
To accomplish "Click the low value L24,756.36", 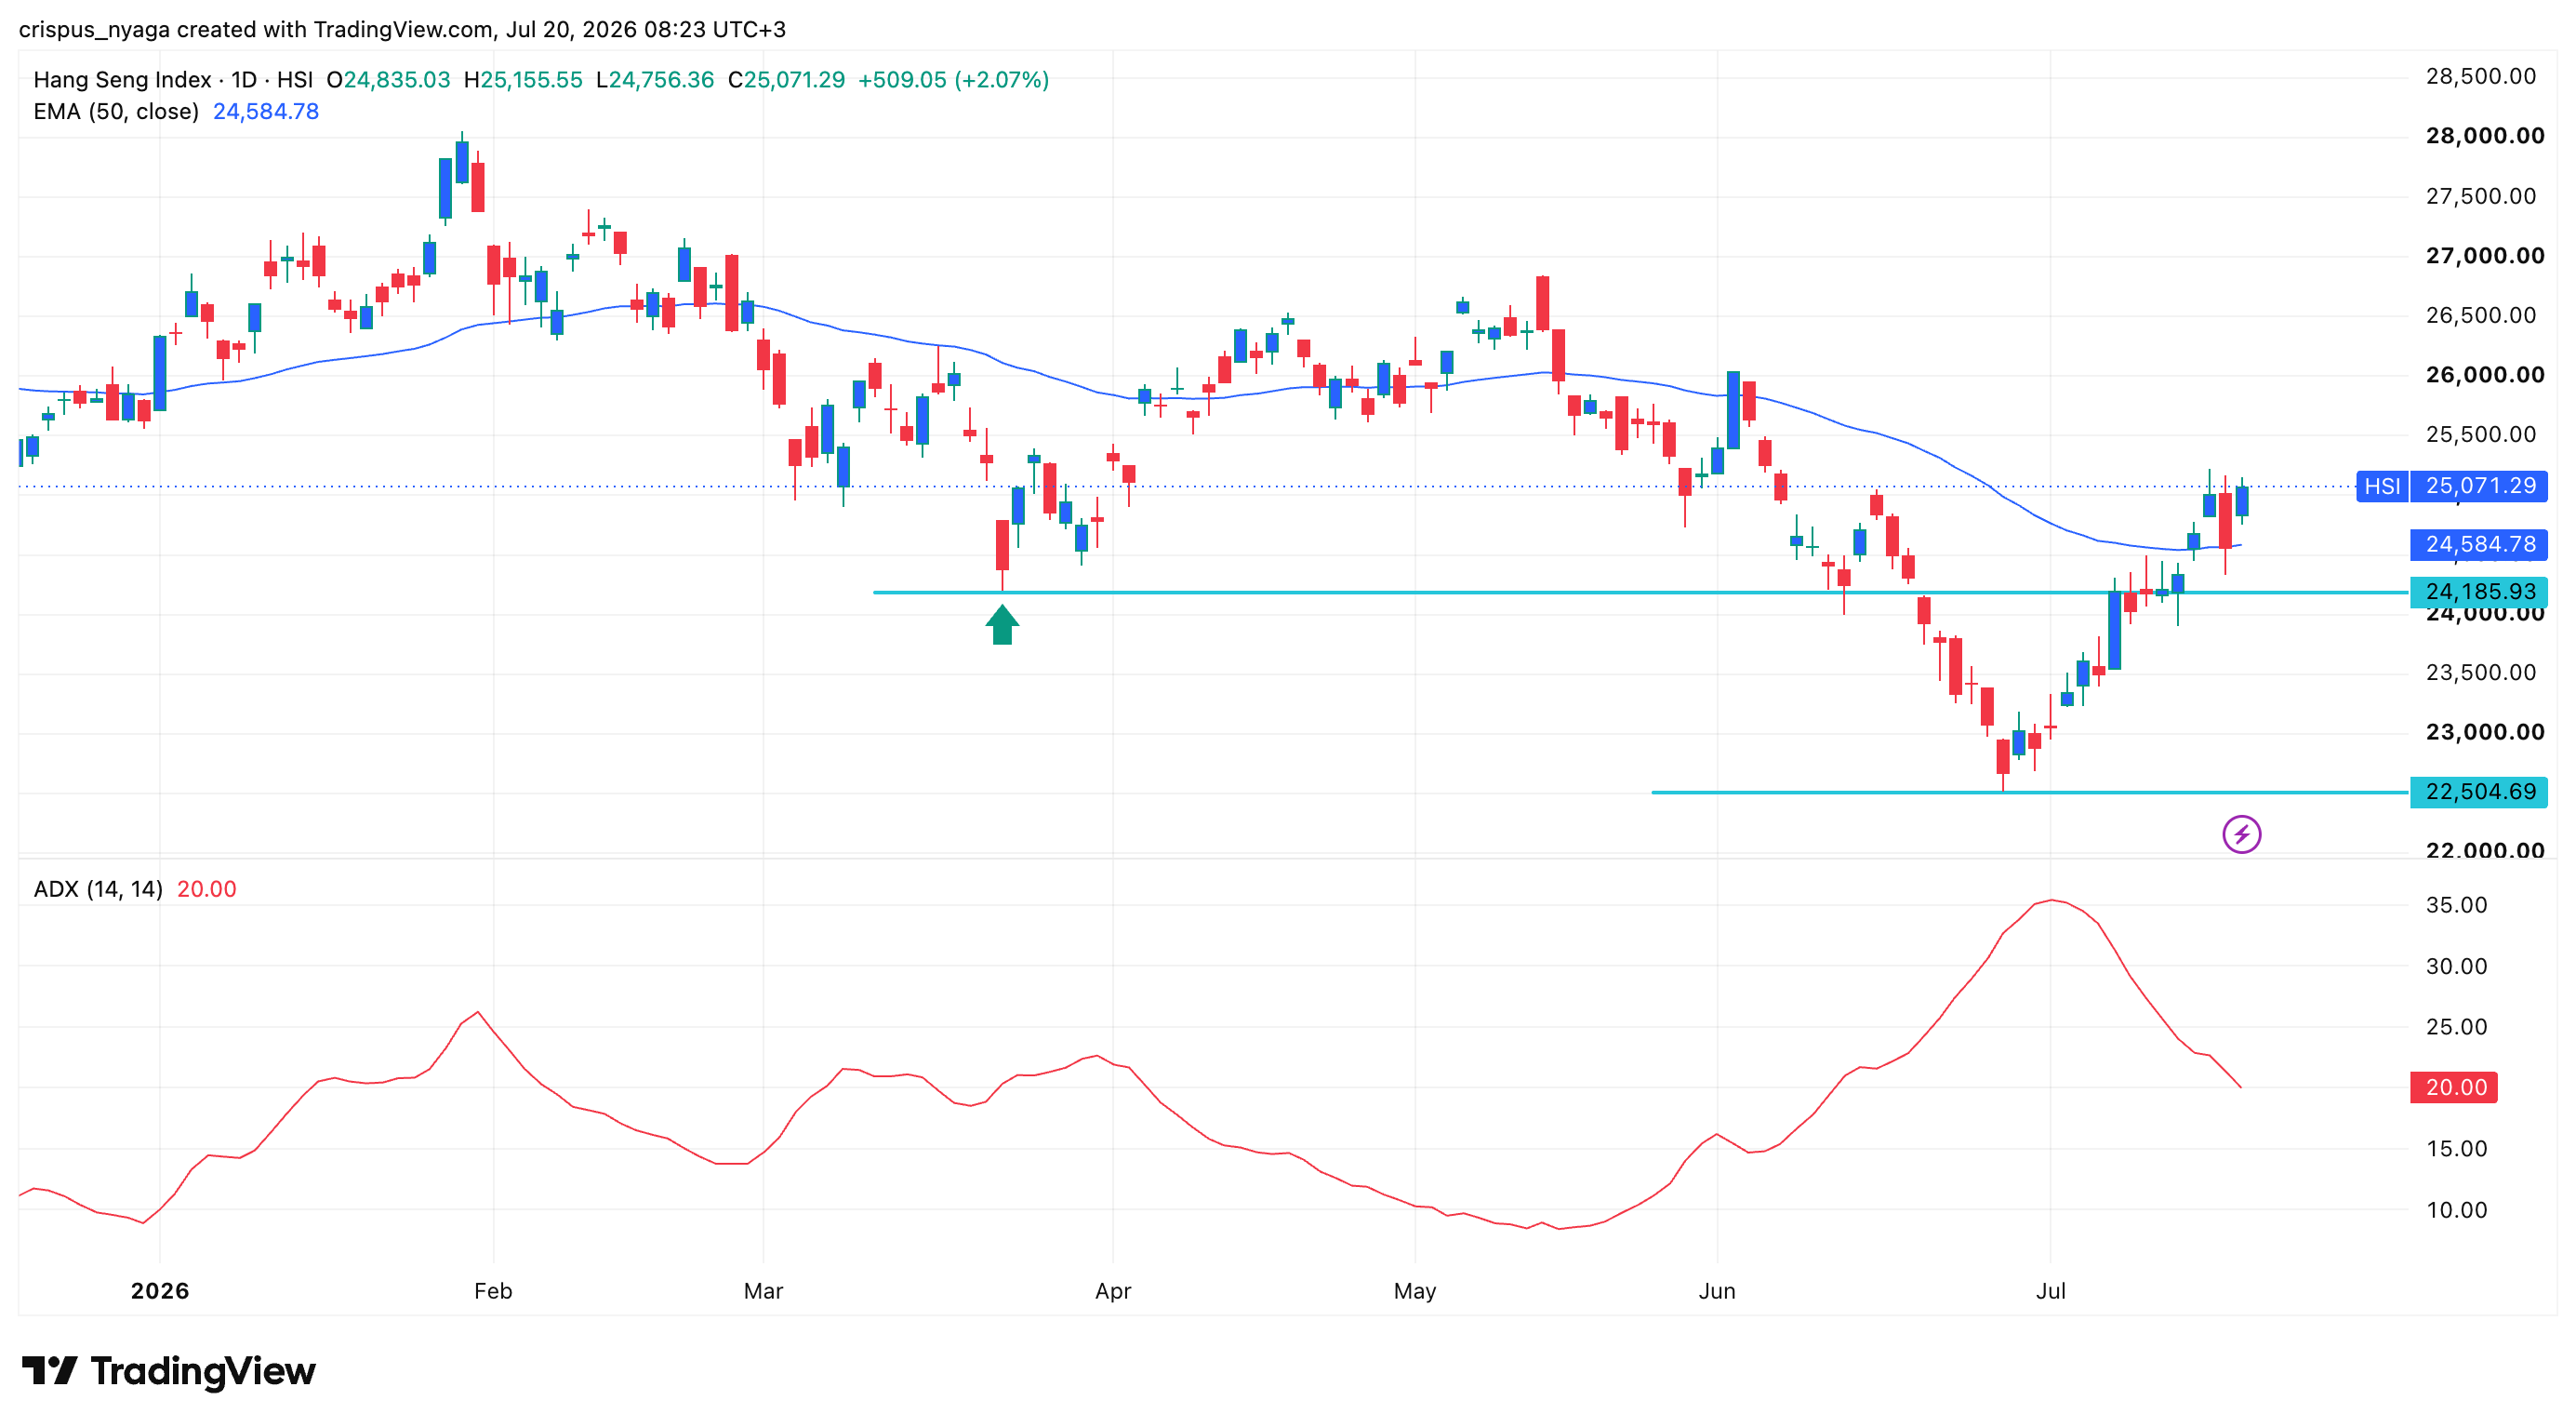I will [655, 80].
